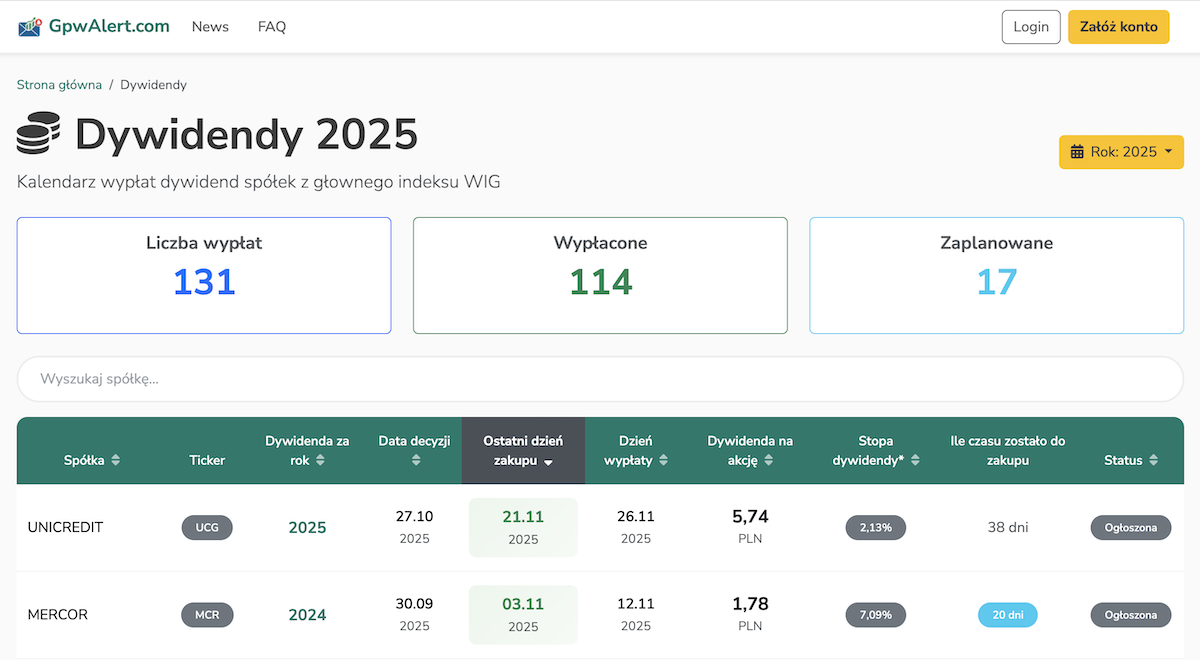Image resolution: width=1200 pixels, height=660 pixels.
Task: Sort by Status column arrows
Action: tap(1153, 460)
